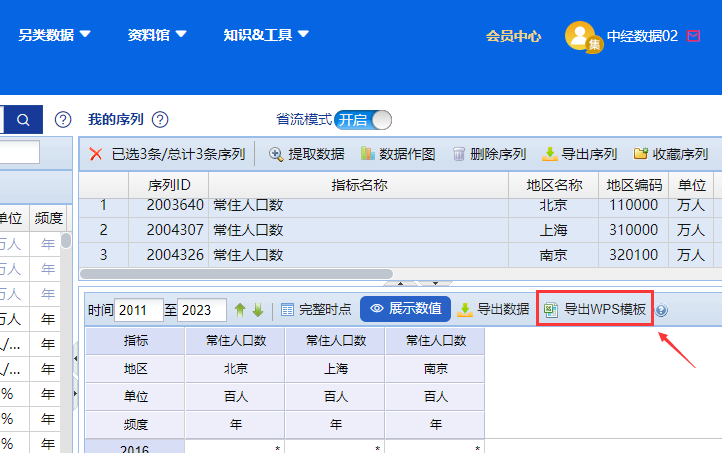Expand the 另类数据 dropdown menu
Screen dimensions: 722x453
click(x=54, y=35)
